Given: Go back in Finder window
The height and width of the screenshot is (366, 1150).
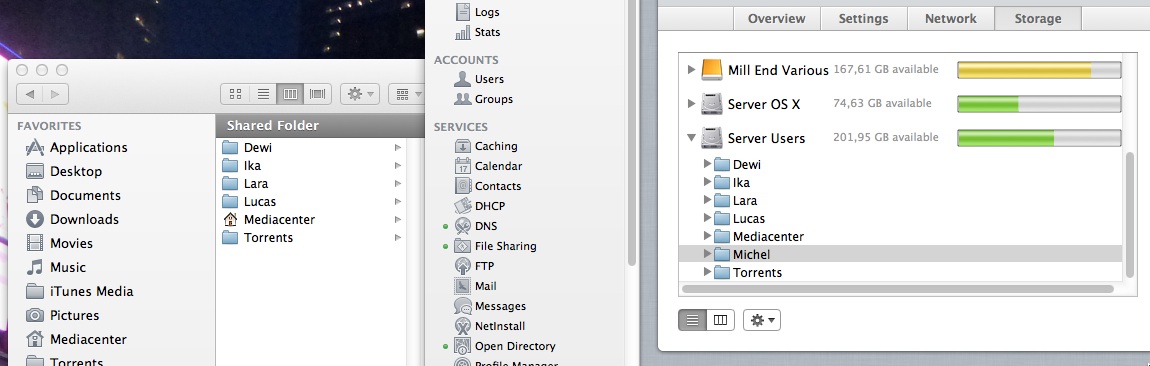Looking at the screenshot, I should coord(29,94).
